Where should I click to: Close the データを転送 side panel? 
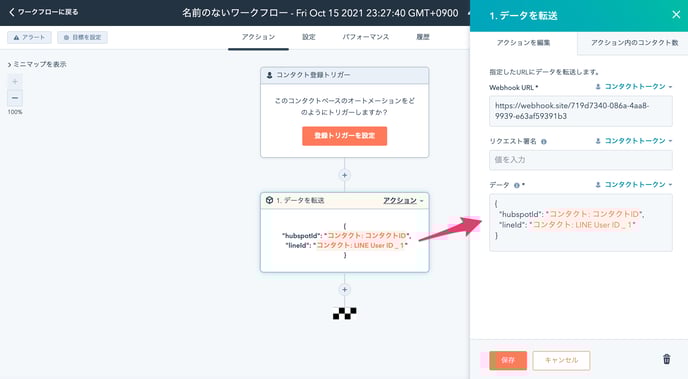point(676,15)
